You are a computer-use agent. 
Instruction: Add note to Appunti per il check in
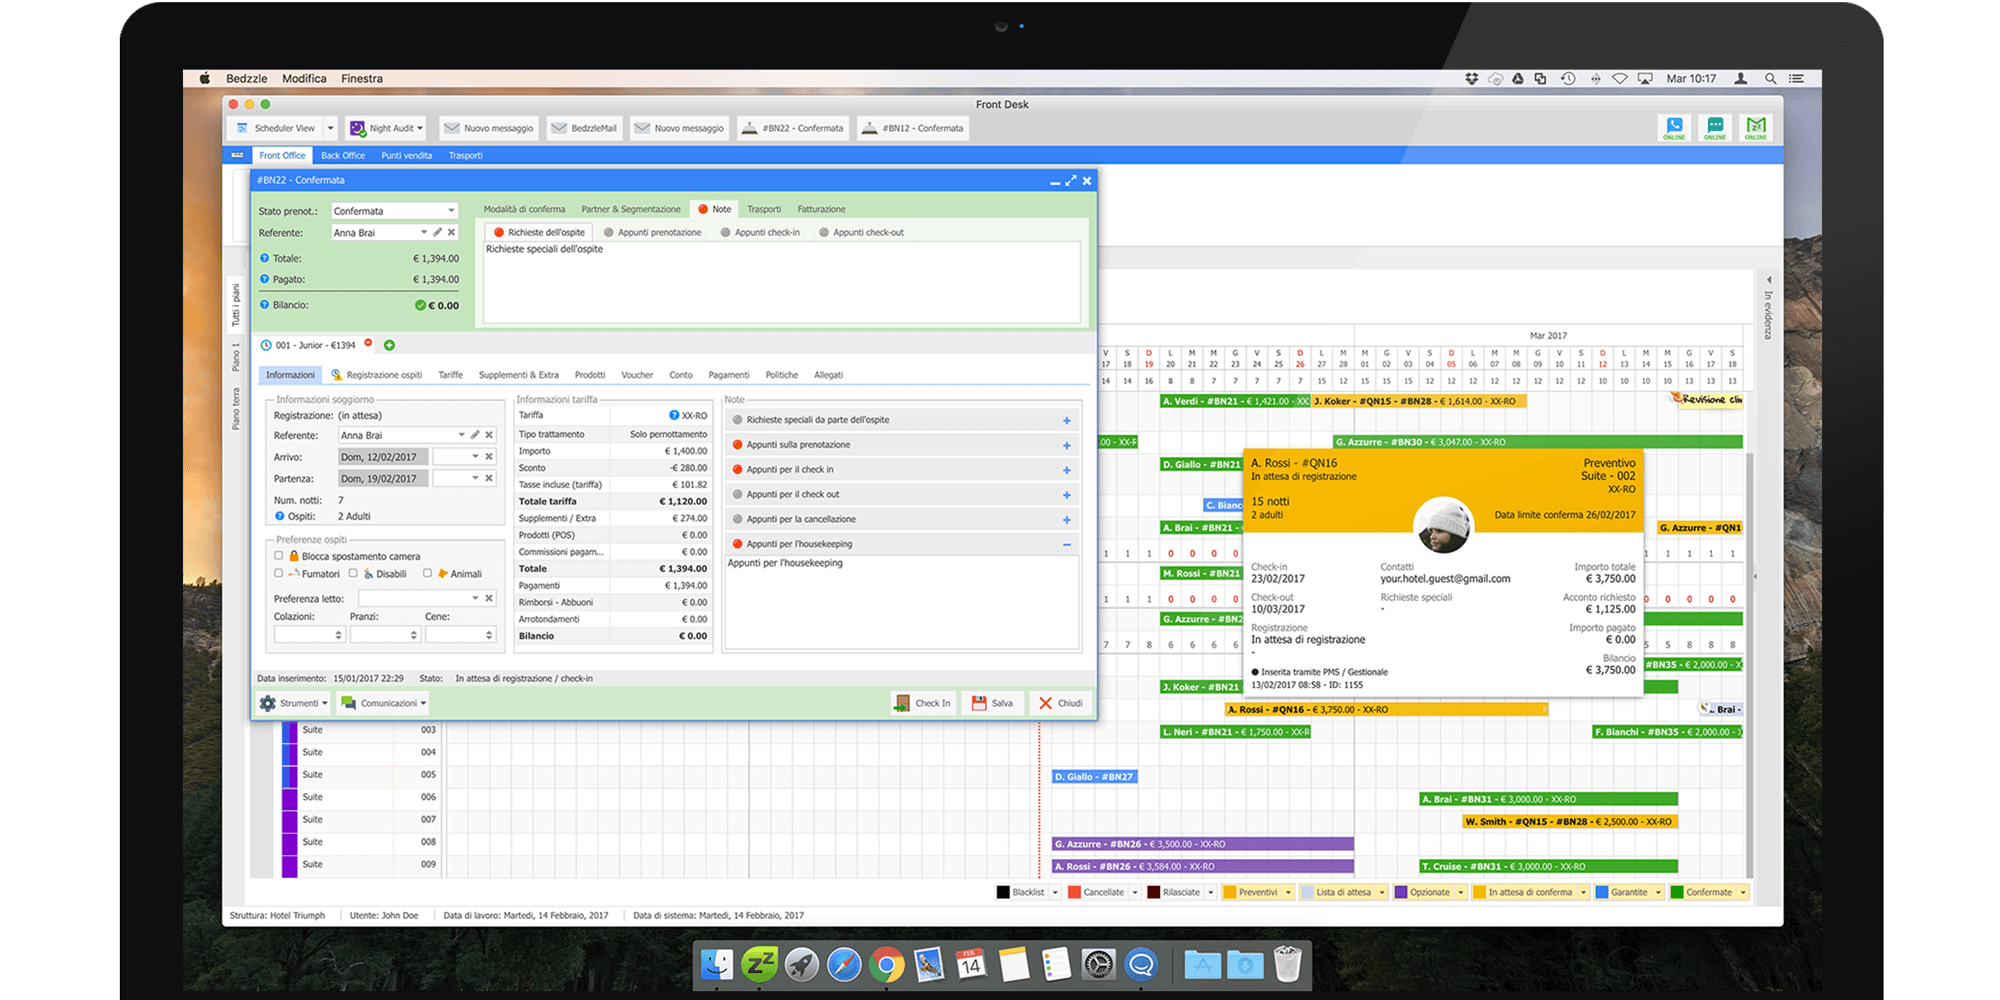click(1067, 470)
